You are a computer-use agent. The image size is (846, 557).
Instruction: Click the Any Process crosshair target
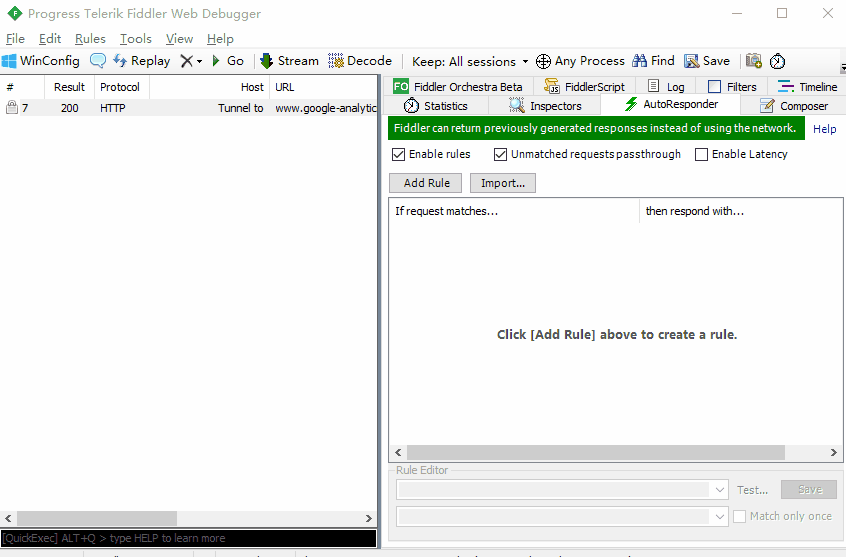(580, 61)
